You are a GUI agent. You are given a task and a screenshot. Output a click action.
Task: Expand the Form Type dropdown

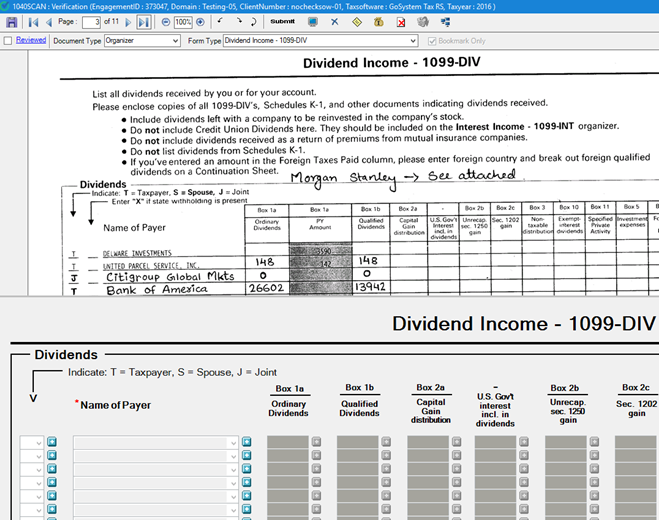coord(412,41)
